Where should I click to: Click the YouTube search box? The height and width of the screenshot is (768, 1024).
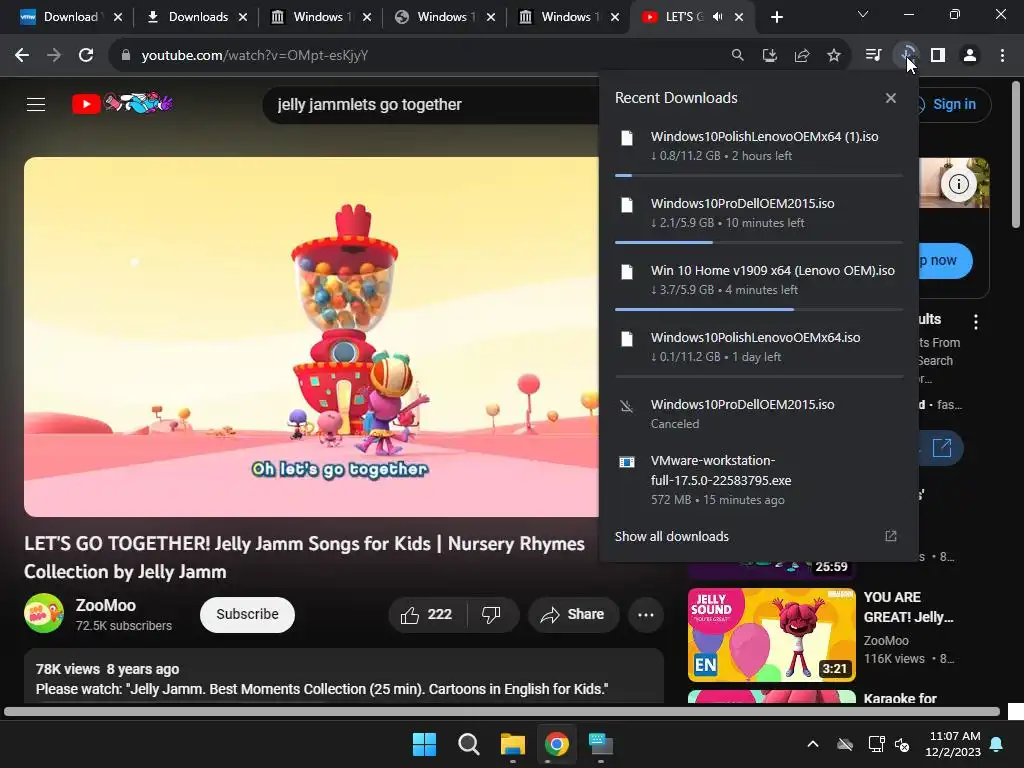click(x=431, y=104)
